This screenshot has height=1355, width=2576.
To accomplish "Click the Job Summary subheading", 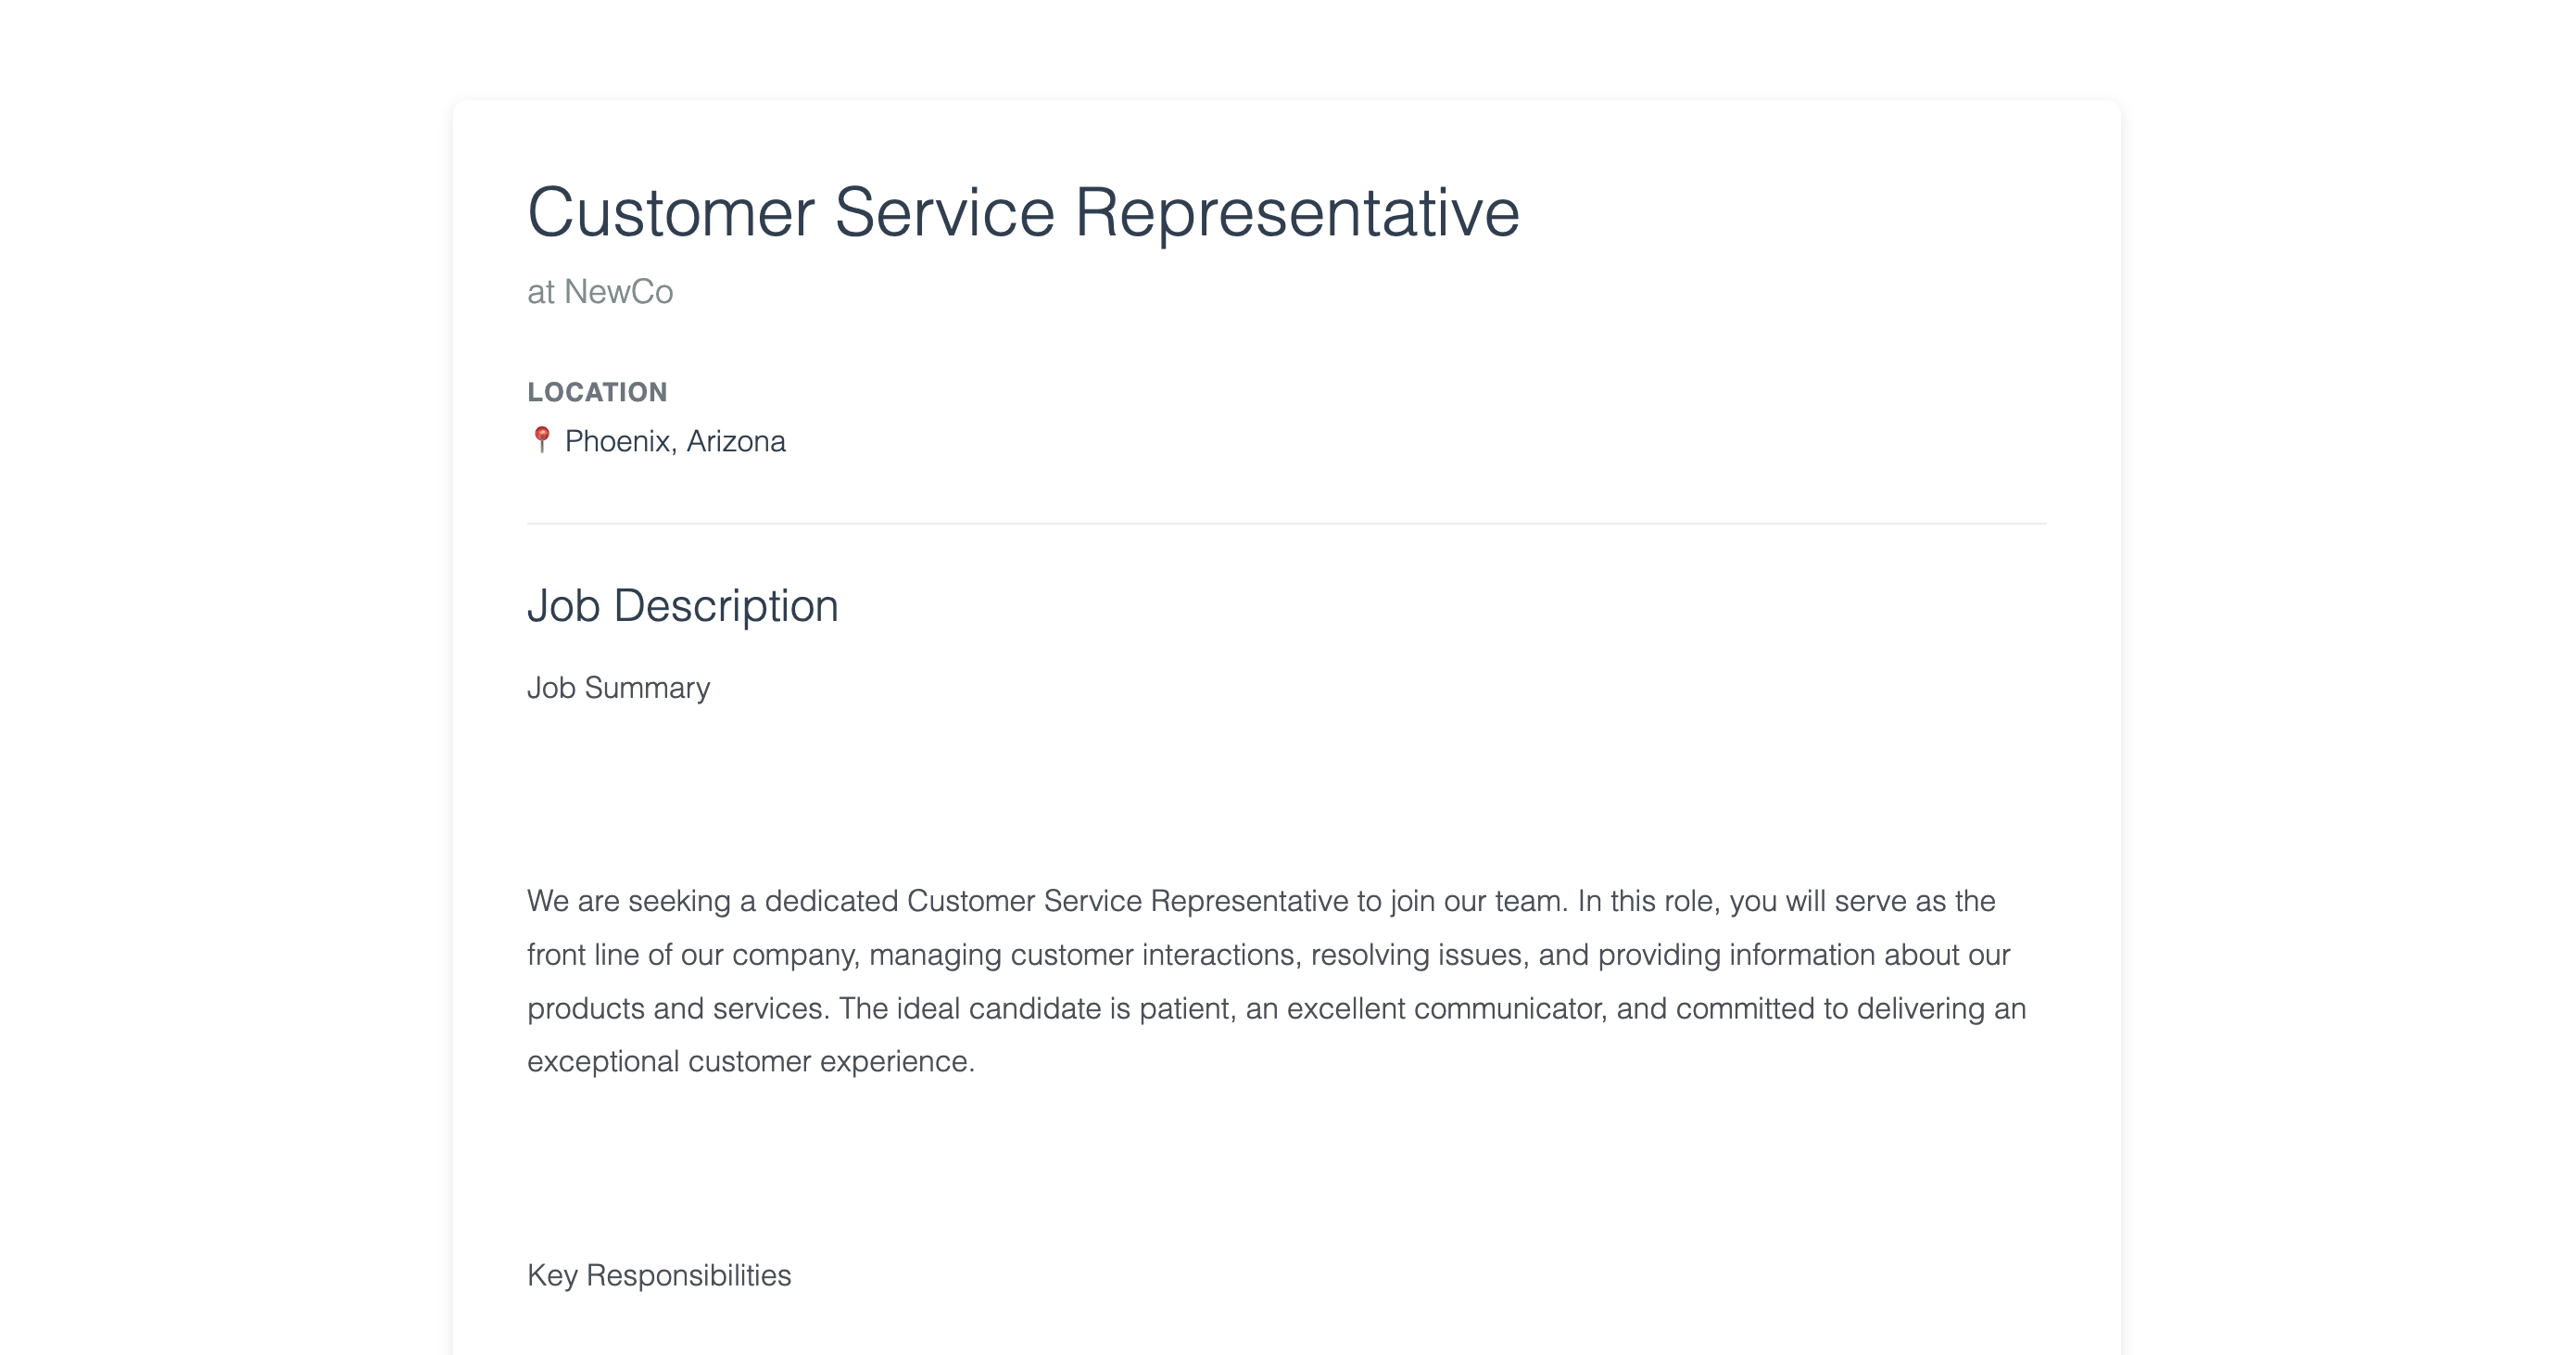I will click(x=618, y=688).
